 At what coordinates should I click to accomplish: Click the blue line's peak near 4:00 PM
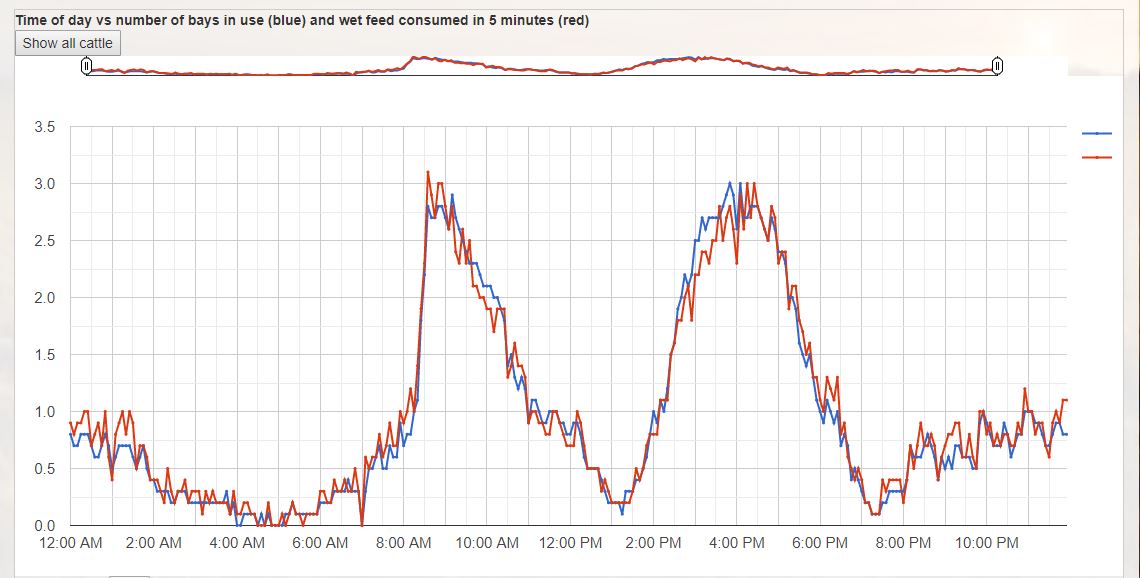[x=730, y=183]
